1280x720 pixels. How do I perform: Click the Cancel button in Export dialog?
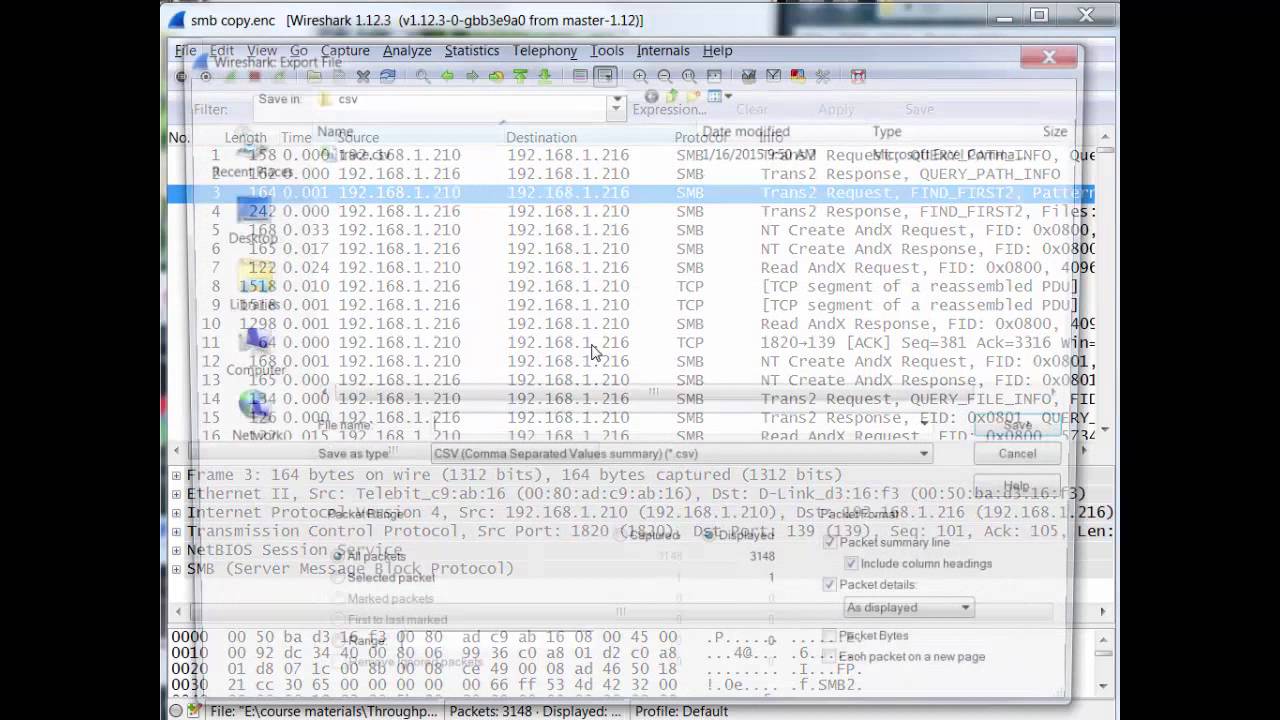tap(1017, 453)
